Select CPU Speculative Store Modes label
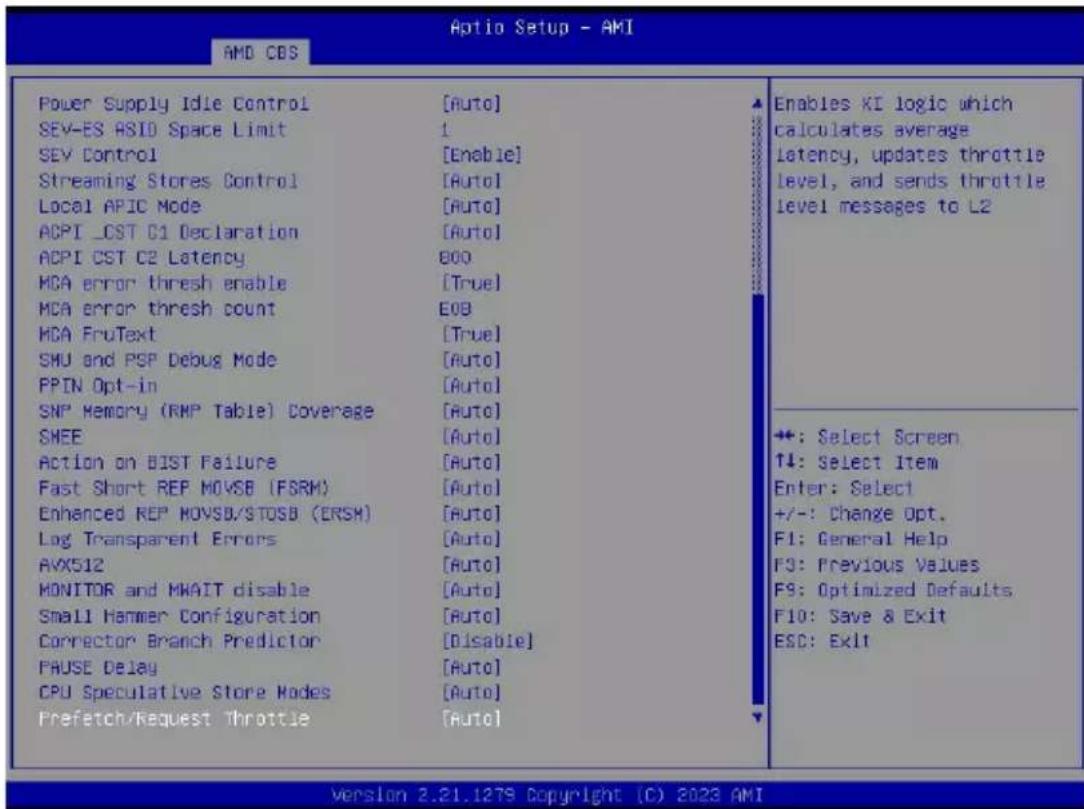 (184, 692)
